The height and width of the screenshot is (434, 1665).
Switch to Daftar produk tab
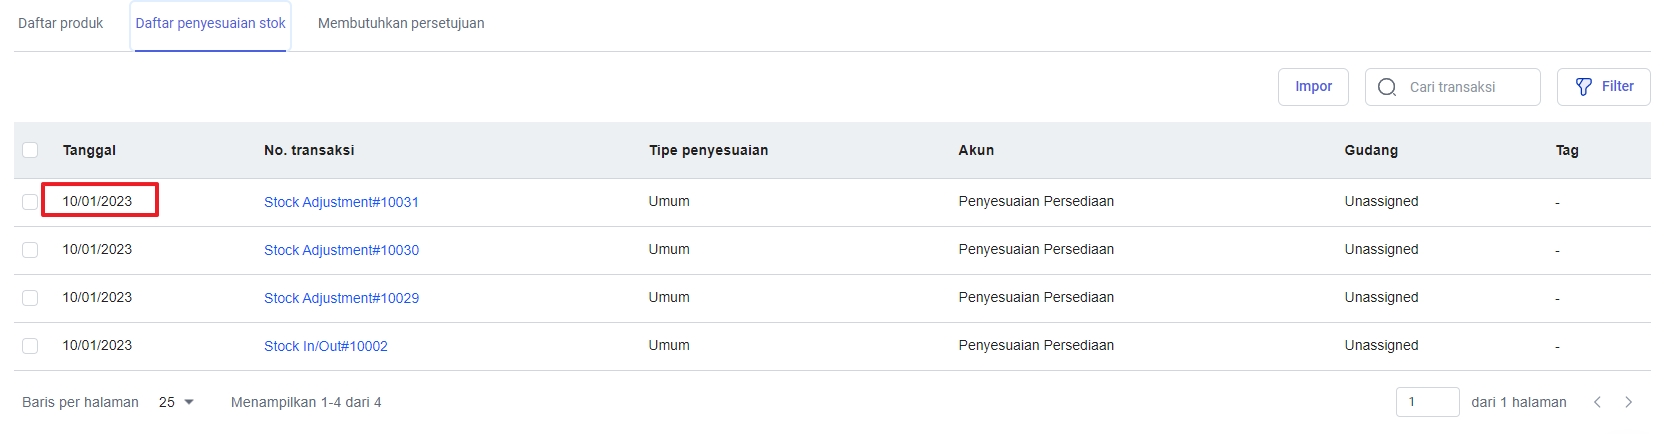coord(61,23)
